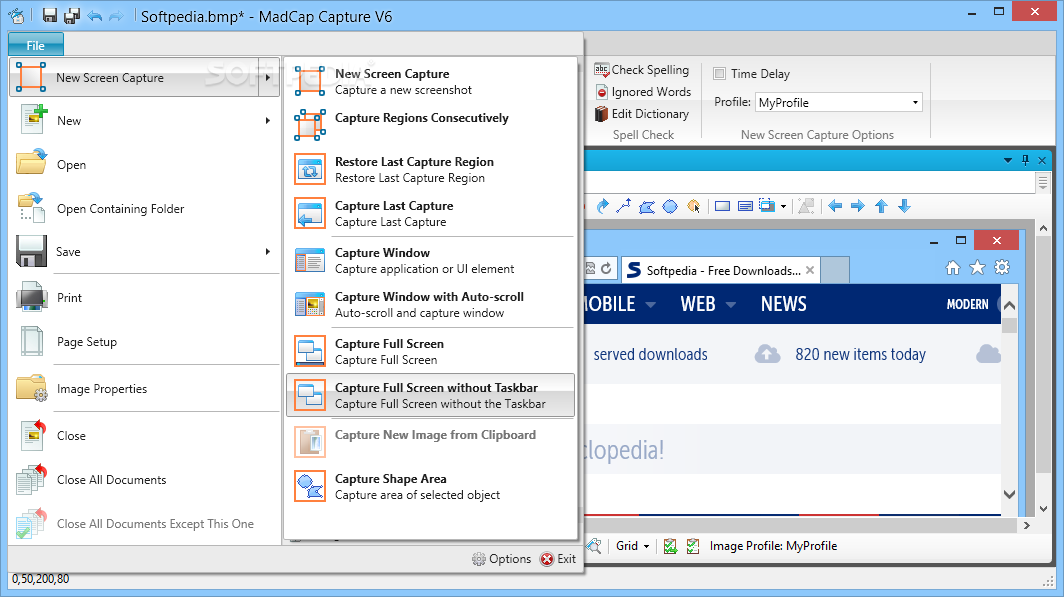This screenshot has height=597, width=1064.
Task: Click the NEWS menu in captured page
Action: pyautogui.click(x=783, y=304)
